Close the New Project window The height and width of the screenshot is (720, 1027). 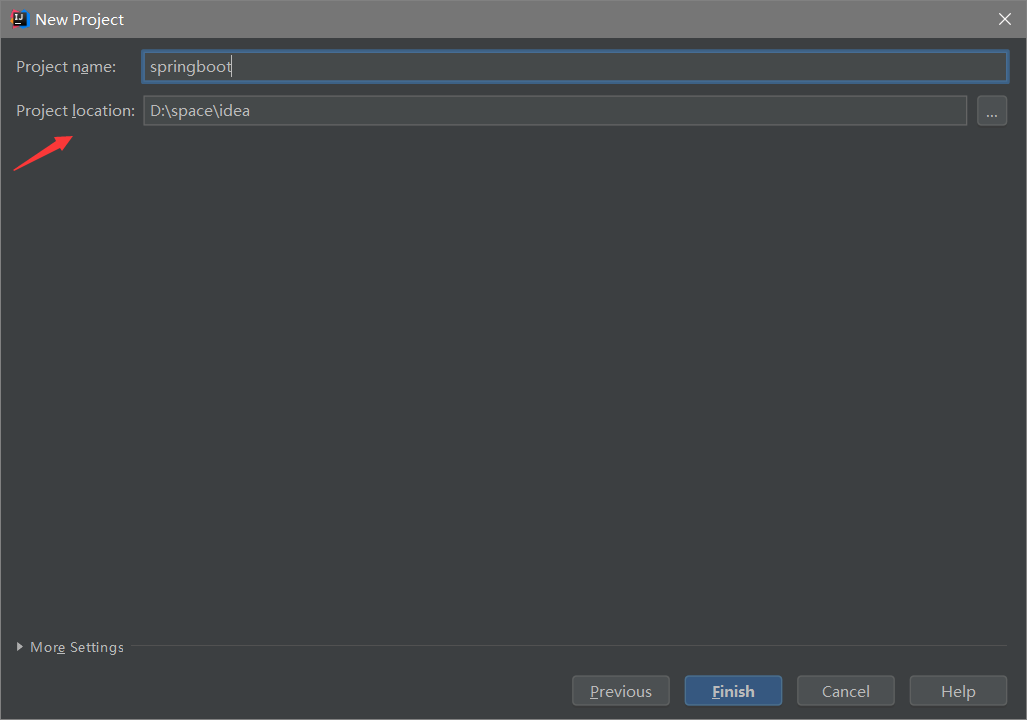point(1005,19)
